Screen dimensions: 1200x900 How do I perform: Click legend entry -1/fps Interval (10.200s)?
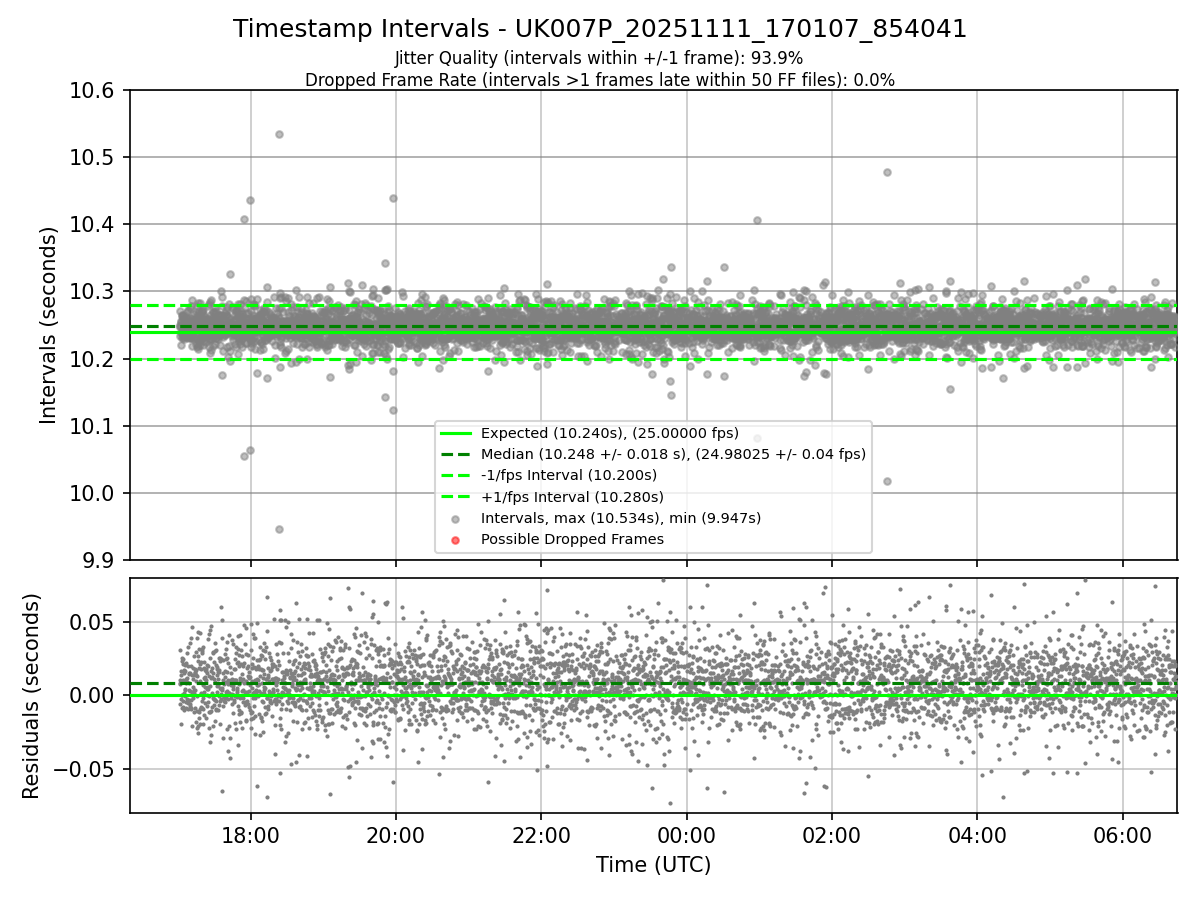tap(569, 475)
